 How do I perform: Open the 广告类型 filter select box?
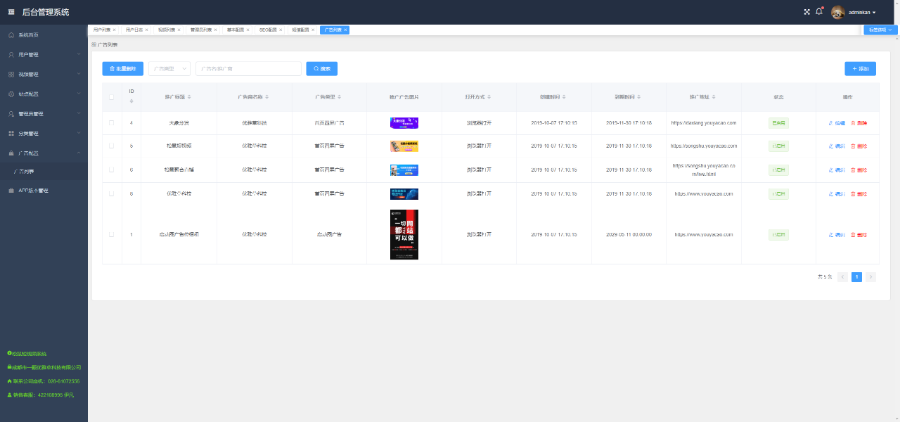pos(169,69)
